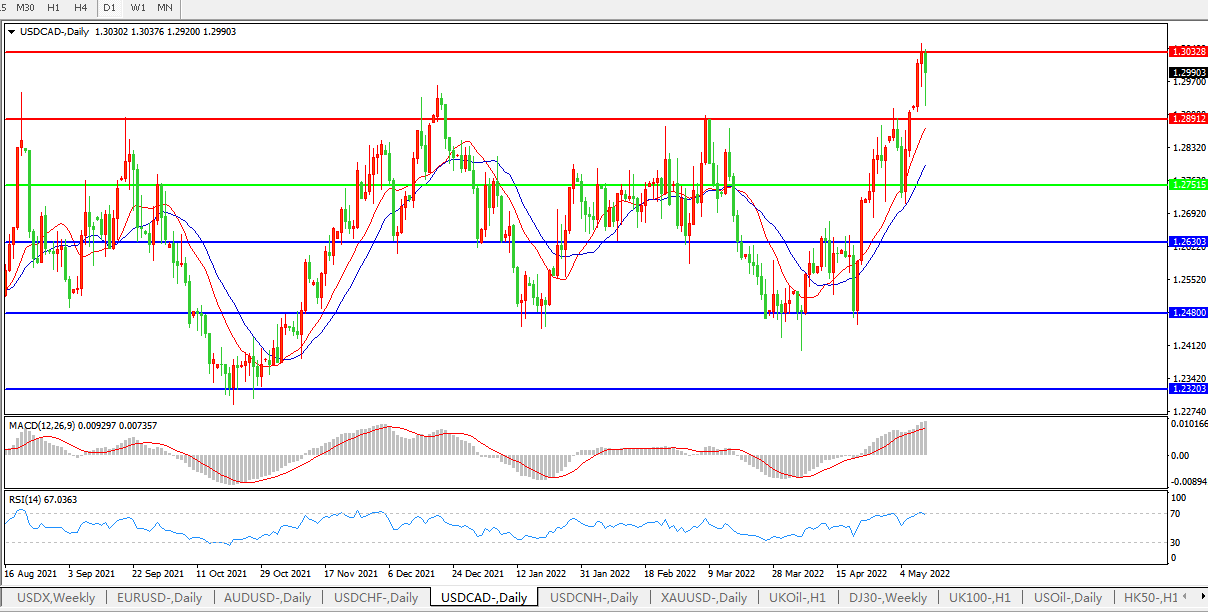Select the H1 timeframe button

(53, 8)
